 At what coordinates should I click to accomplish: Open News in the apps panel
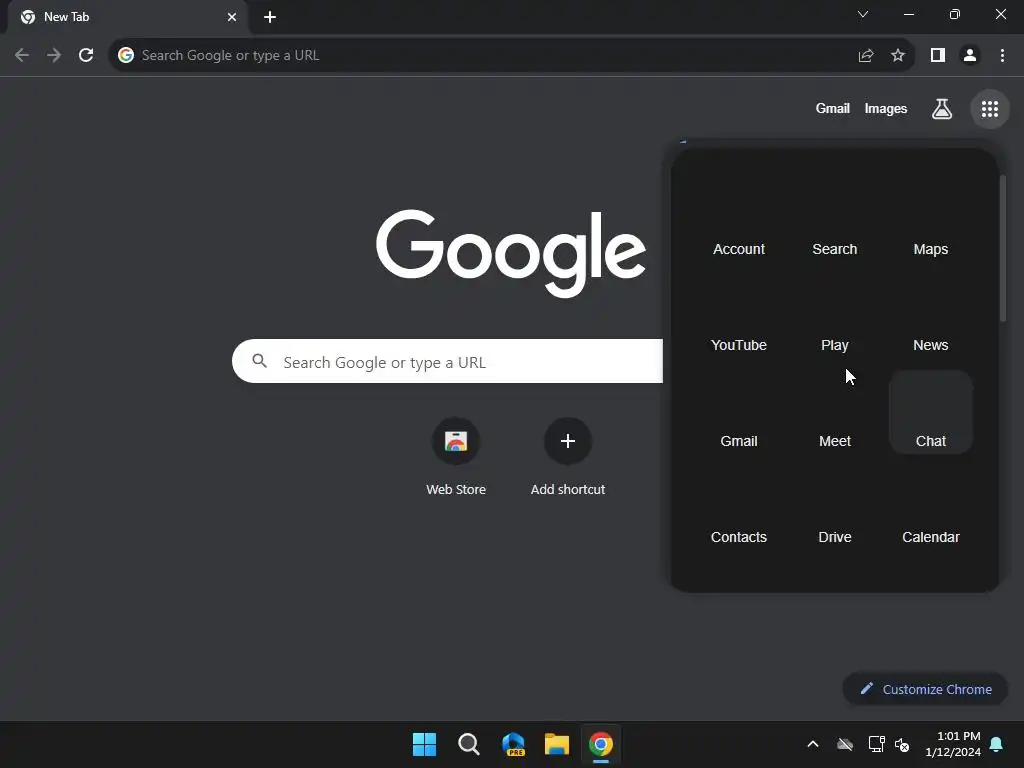[x=931, y=318]
